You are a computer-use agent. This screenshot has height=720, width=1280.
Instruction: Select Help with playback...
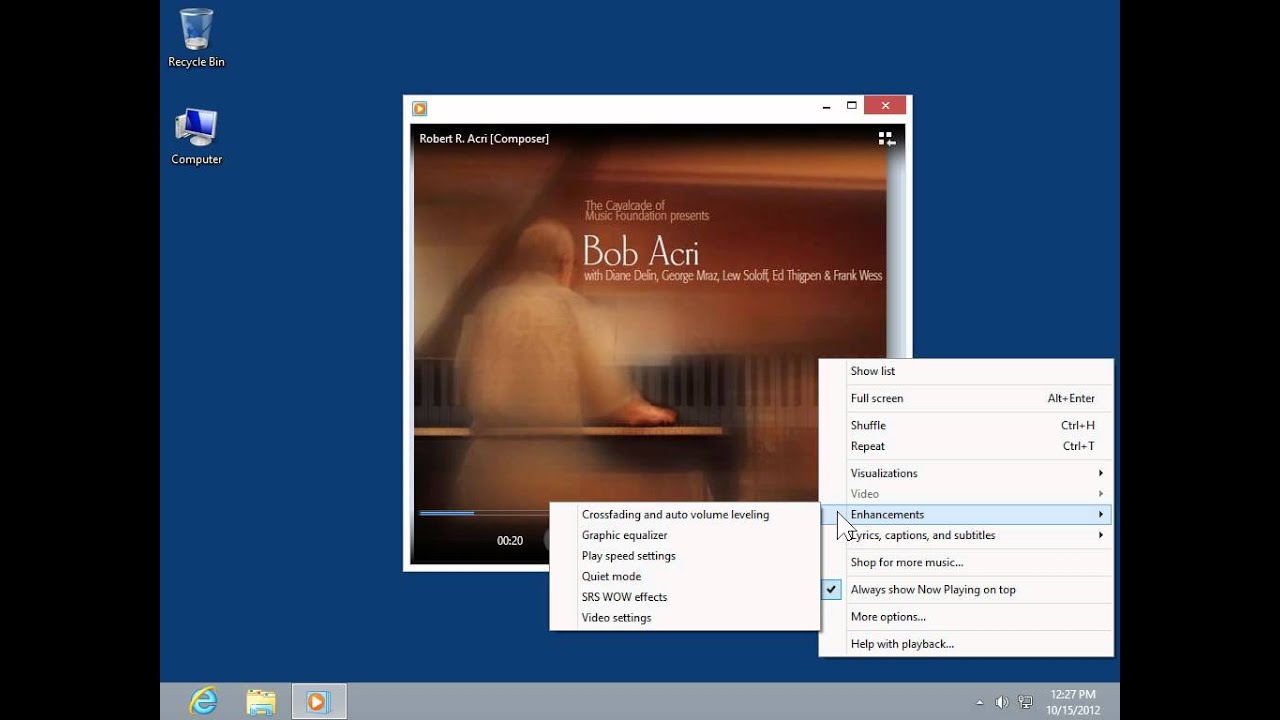[966, 644]
